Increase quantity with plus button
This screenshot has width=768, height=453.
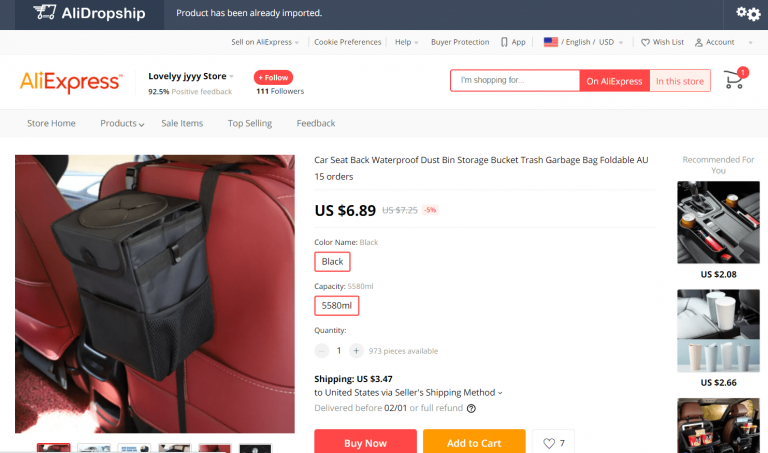356,351
